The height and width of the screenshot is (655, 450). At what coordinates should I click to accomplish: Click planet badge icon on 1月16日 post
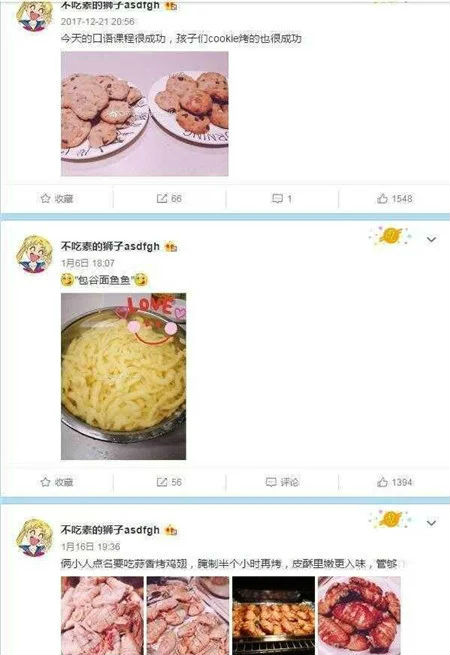click(390, 519)
